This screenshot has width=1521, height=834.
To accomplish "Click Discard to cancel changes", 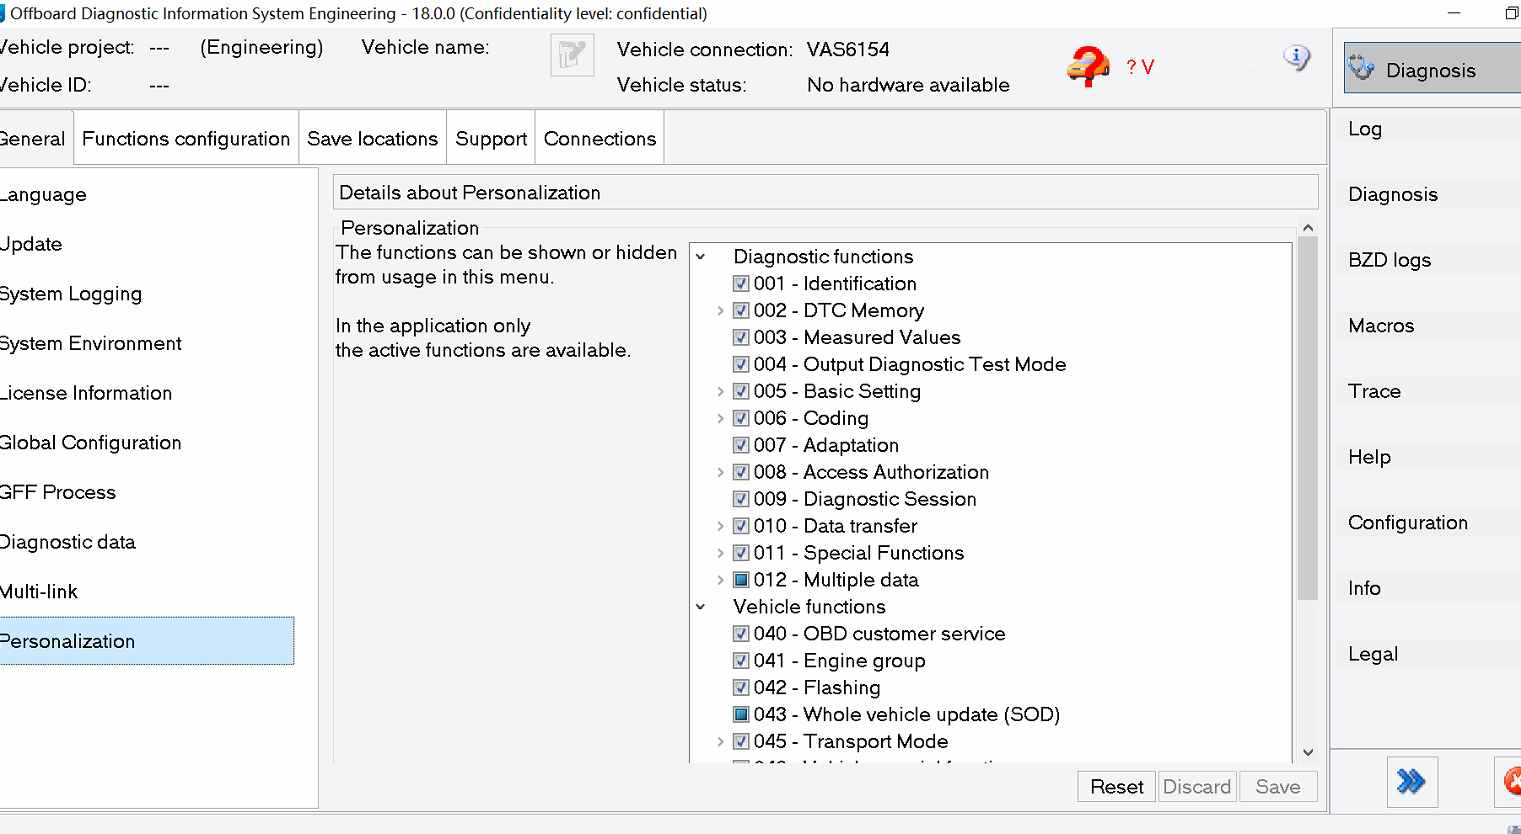I will pyautogui.click(x=1197, y=786).
